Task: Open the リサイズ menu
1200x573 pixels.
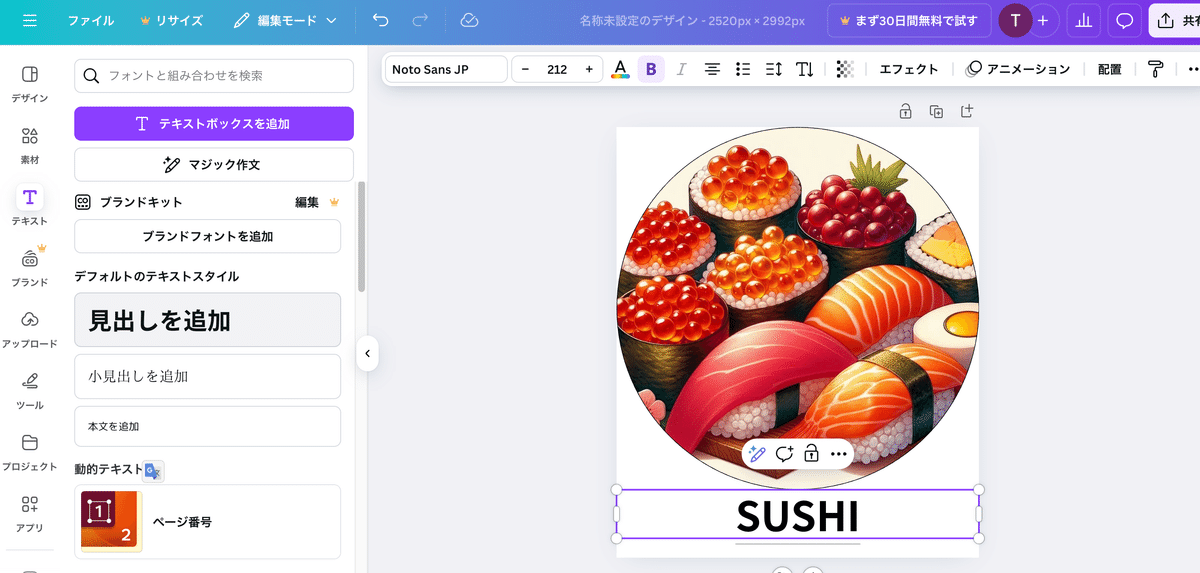Action: coord(171,20)
